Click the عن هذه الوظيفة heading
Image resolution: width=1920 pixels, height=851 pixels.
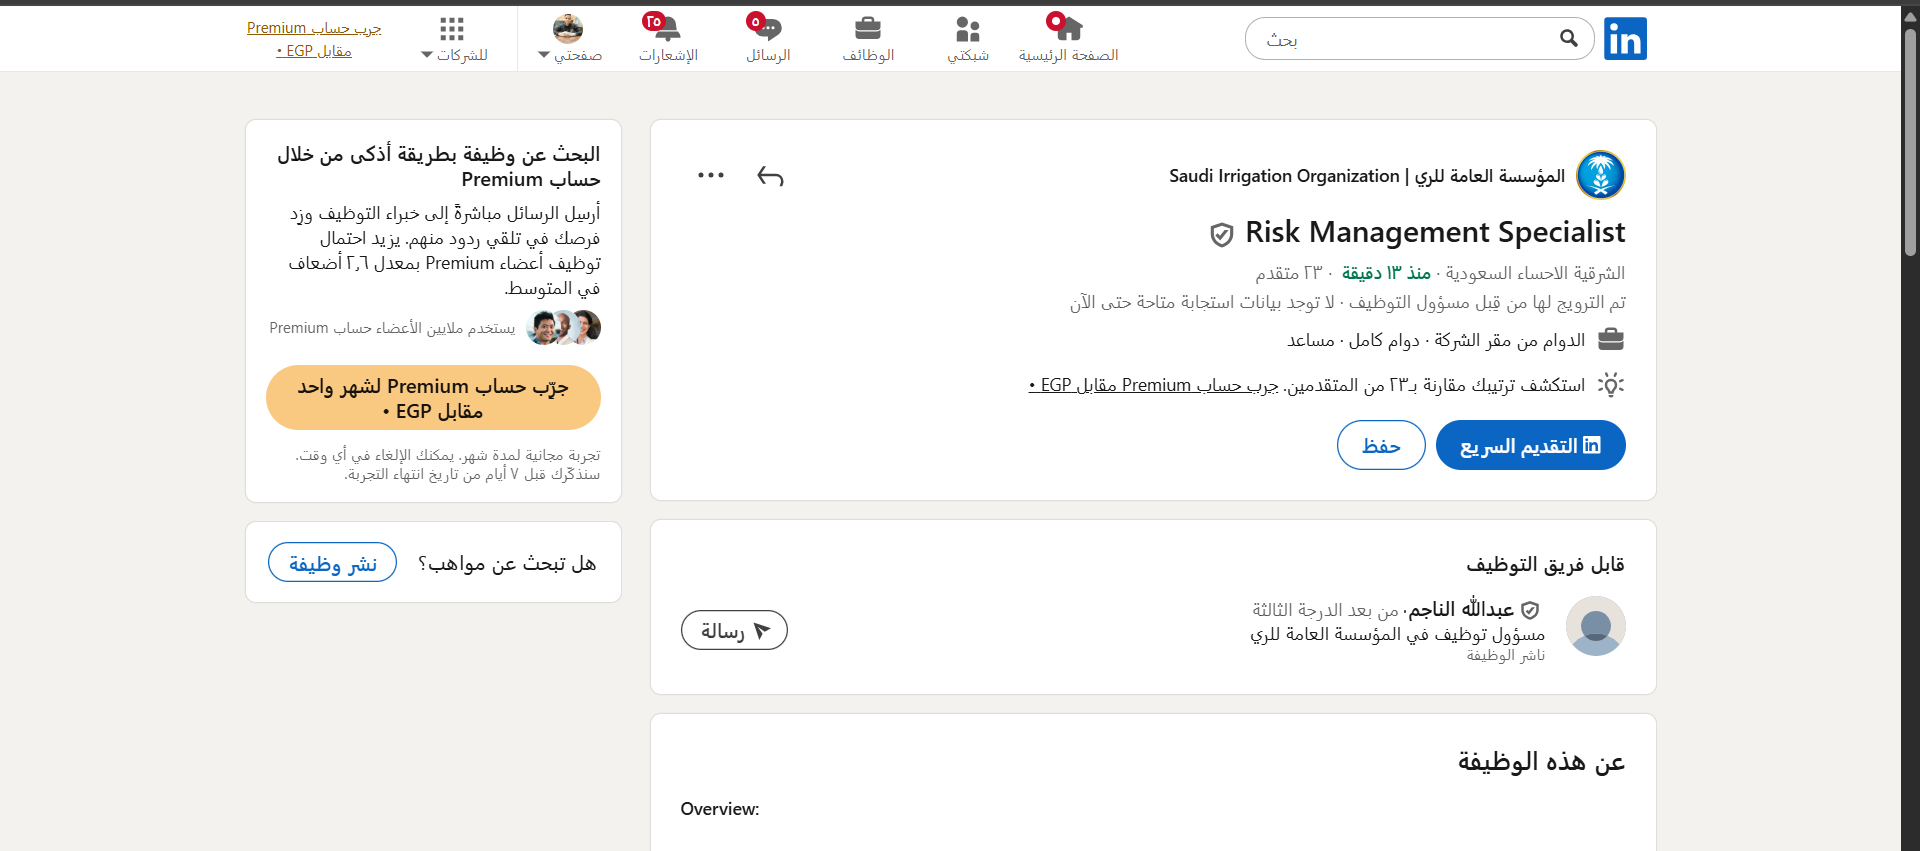point(1541,762)
